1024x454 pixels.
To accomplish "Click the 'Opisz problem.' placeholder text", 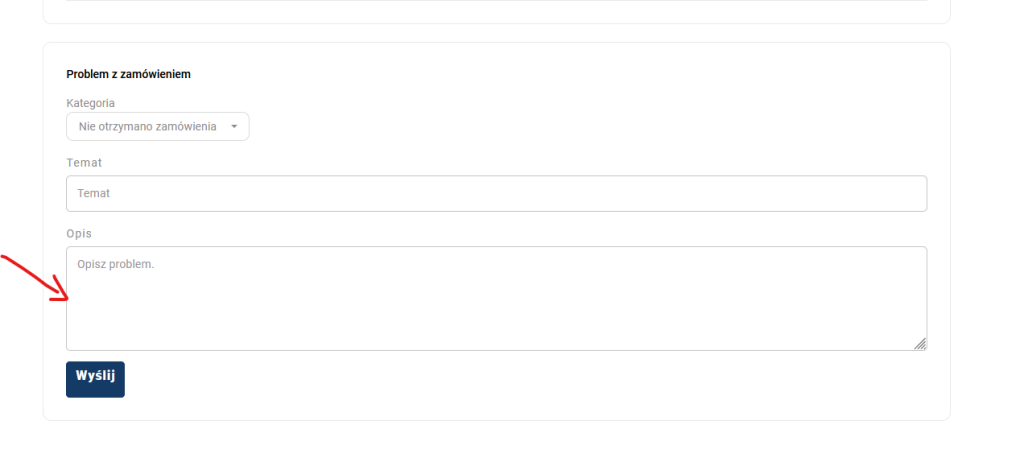I will click(x=116, y=265).
